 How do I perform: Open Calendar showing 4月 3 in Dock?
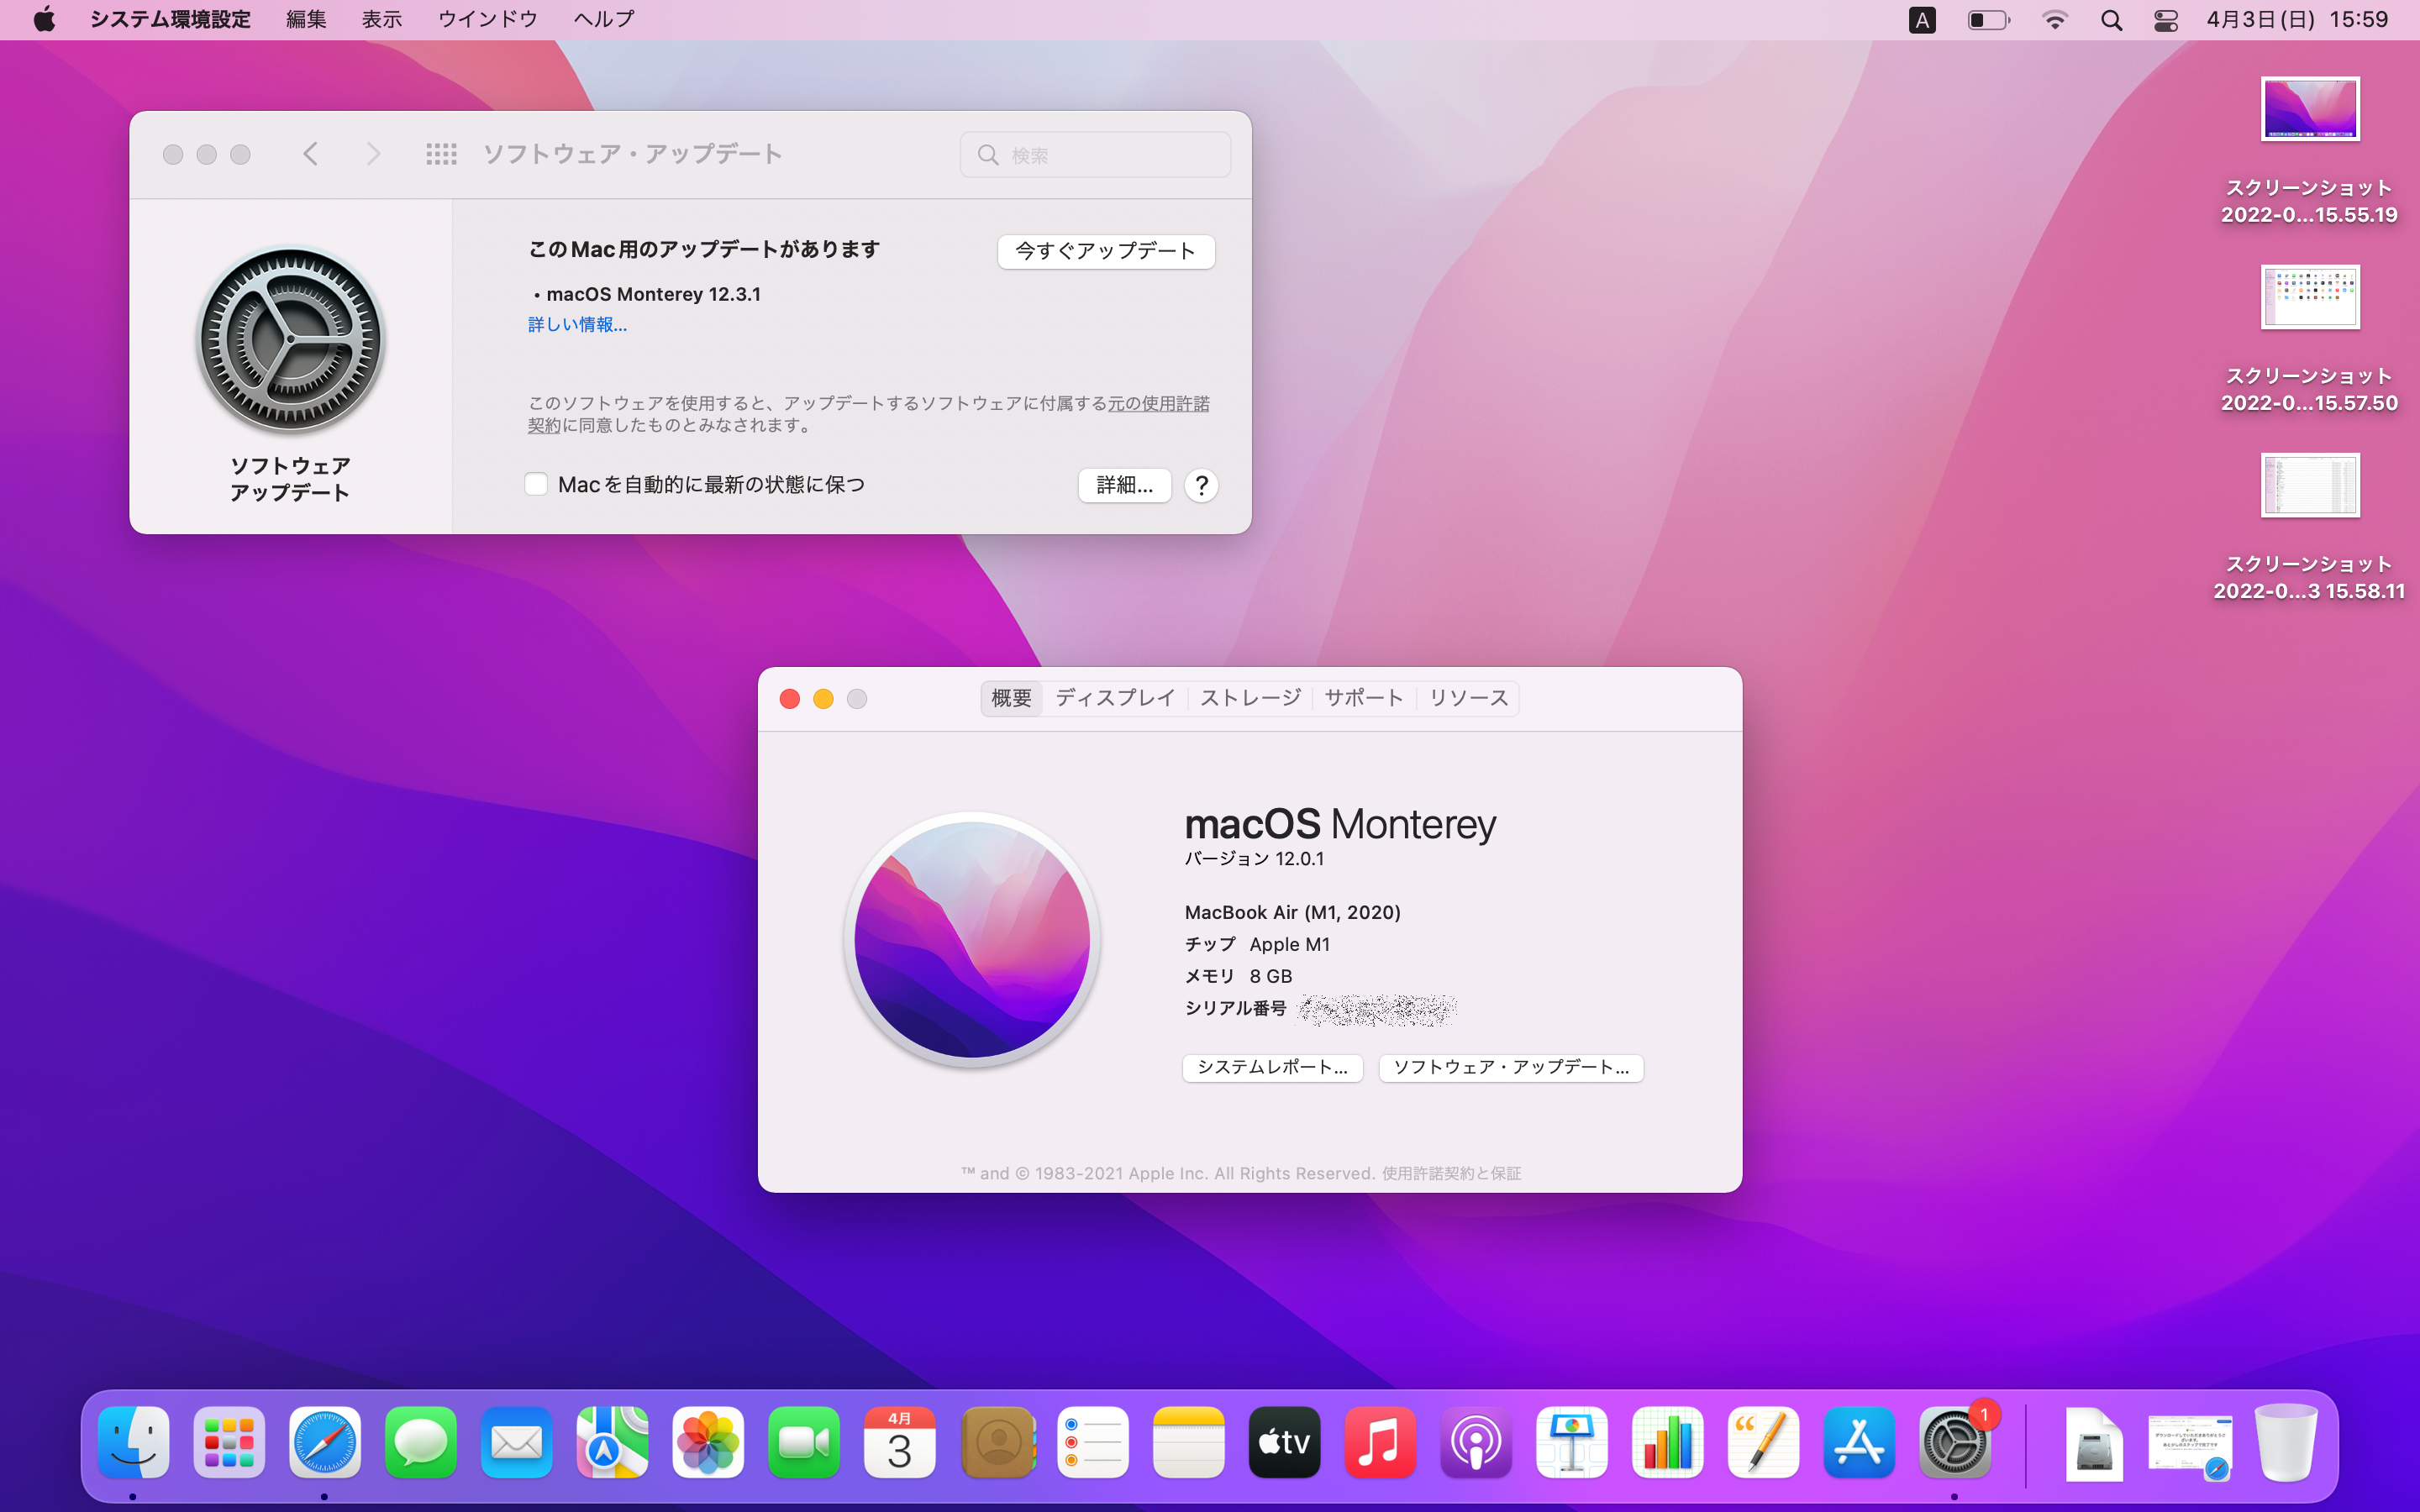click(x=900, y=1442)
